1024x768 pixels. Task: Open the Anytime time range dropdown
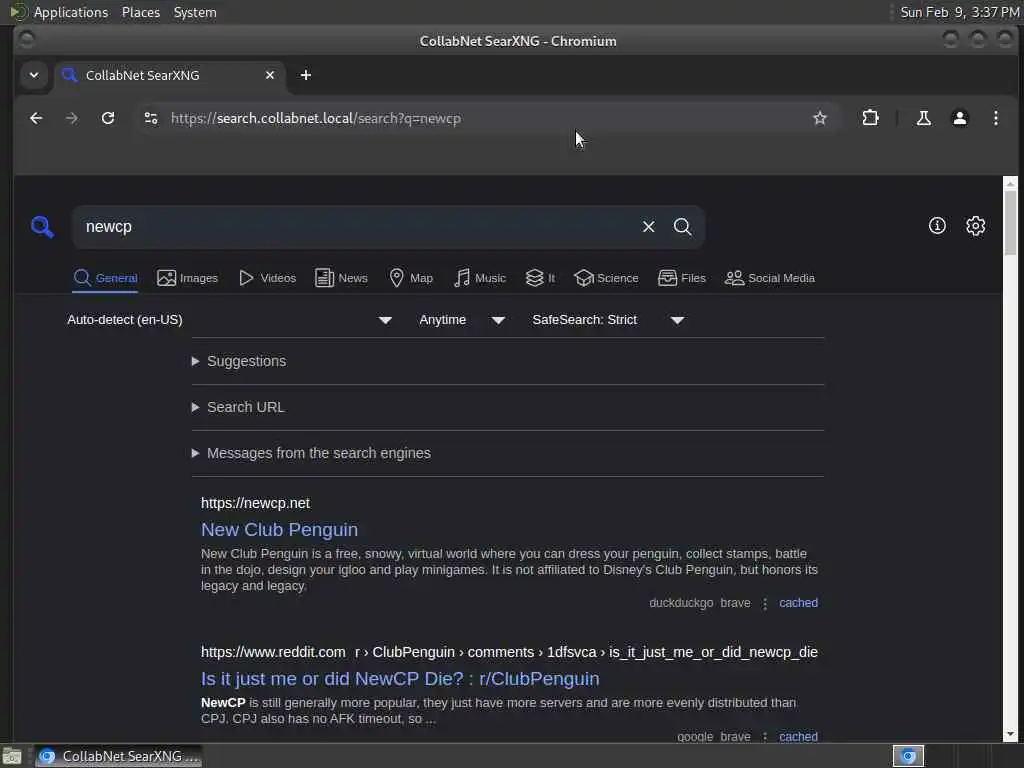coord(462,320)
